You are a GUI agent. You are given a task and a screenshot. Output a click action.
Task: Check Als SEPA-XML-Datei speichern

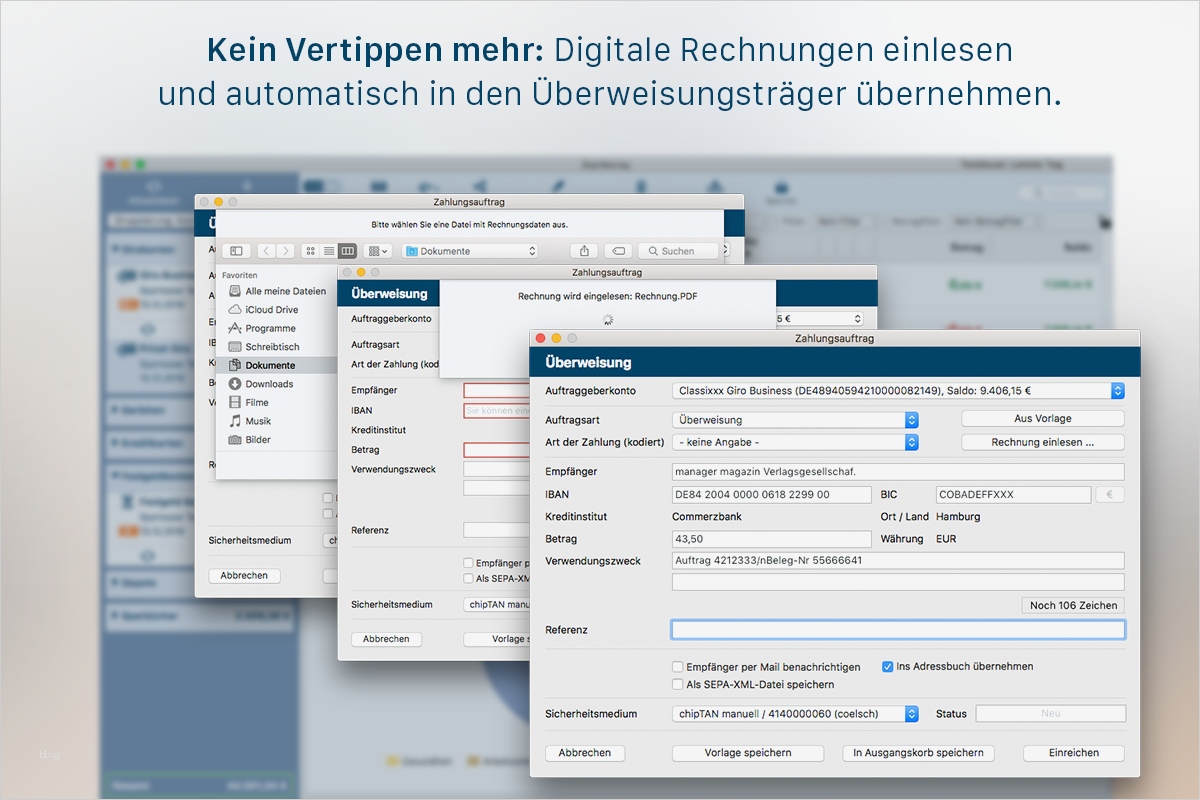tap(678, 685)
